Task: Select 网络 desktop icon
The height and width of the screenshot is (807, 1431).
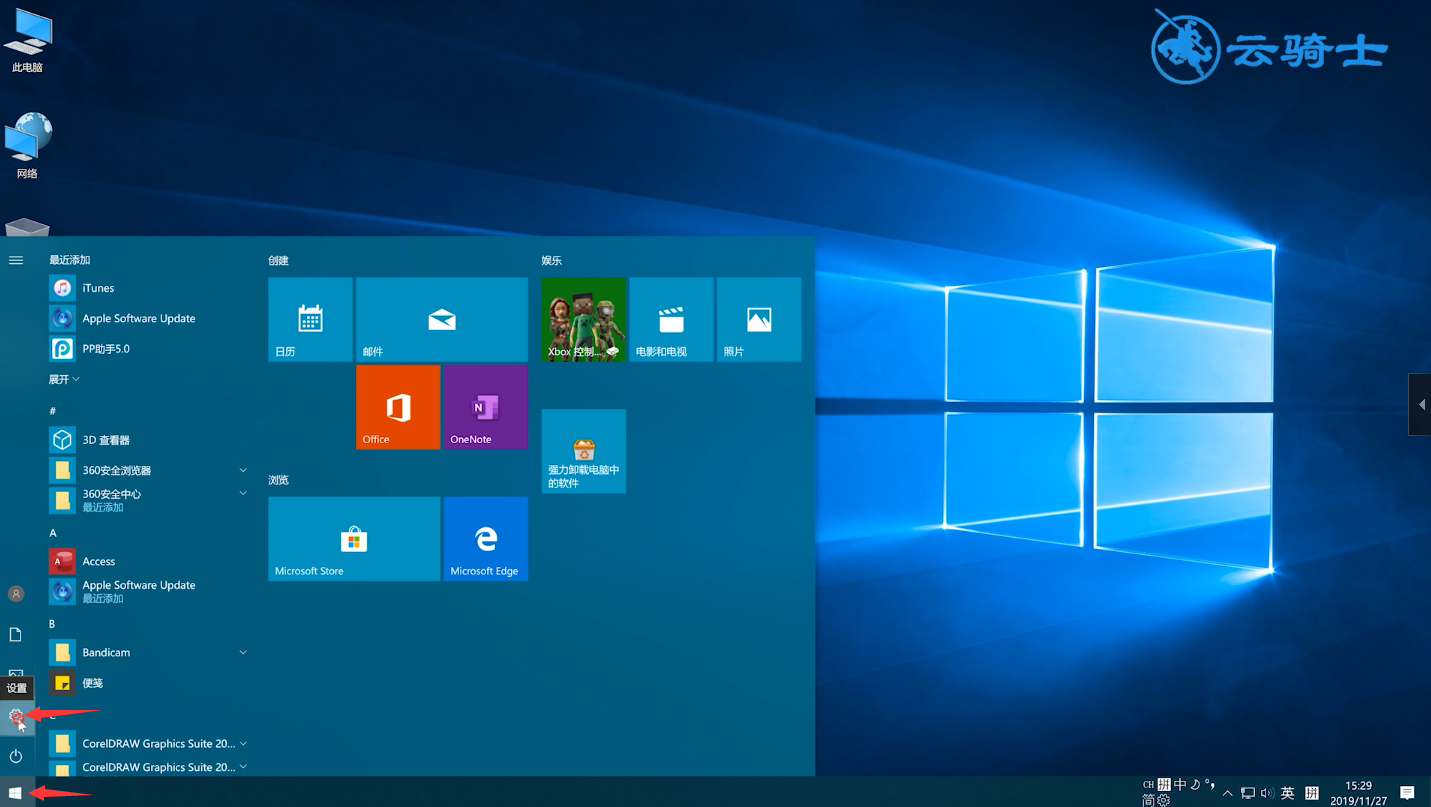Action: click(27, 146)
